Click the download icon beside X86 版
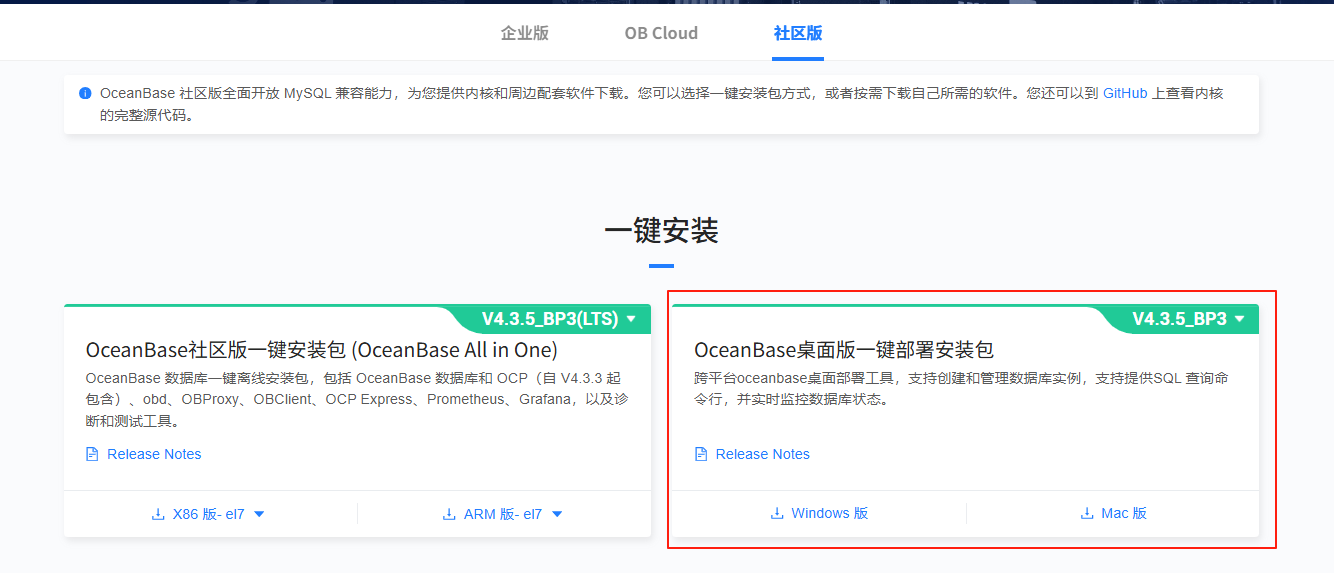The height and width of the screenshot is (573, 1334). coord(157,514)
